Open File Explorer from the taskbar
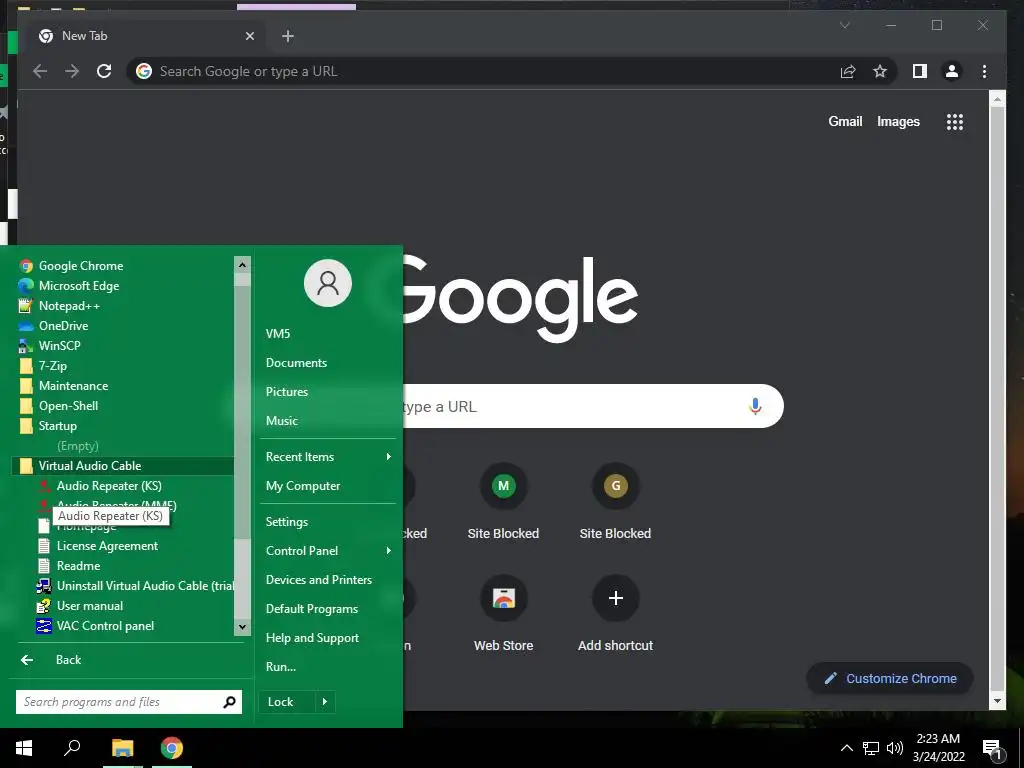Image resolution: width=1024 pixels, height=768 pixels. tap(122, 748)
